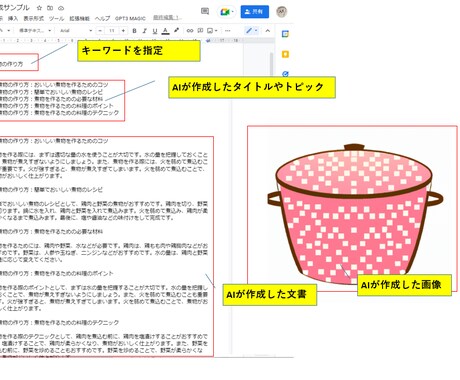Open the account avatar menu
Viewport: 460px width, 380px height.
[x=282, y=12]
